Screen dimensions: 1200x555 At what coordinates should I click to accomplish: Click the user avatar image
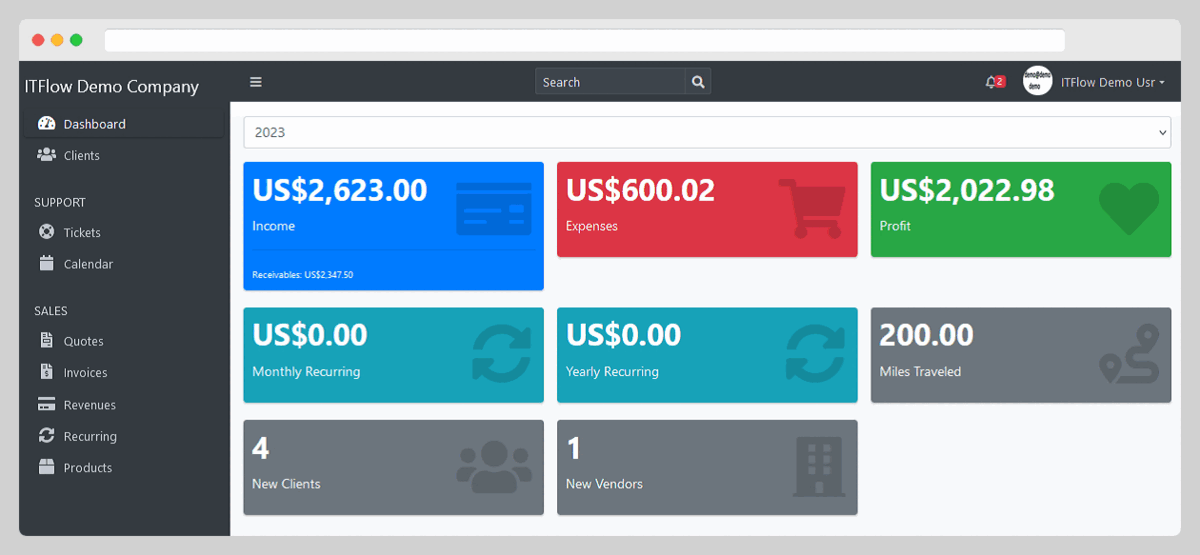pos(1037,82)
